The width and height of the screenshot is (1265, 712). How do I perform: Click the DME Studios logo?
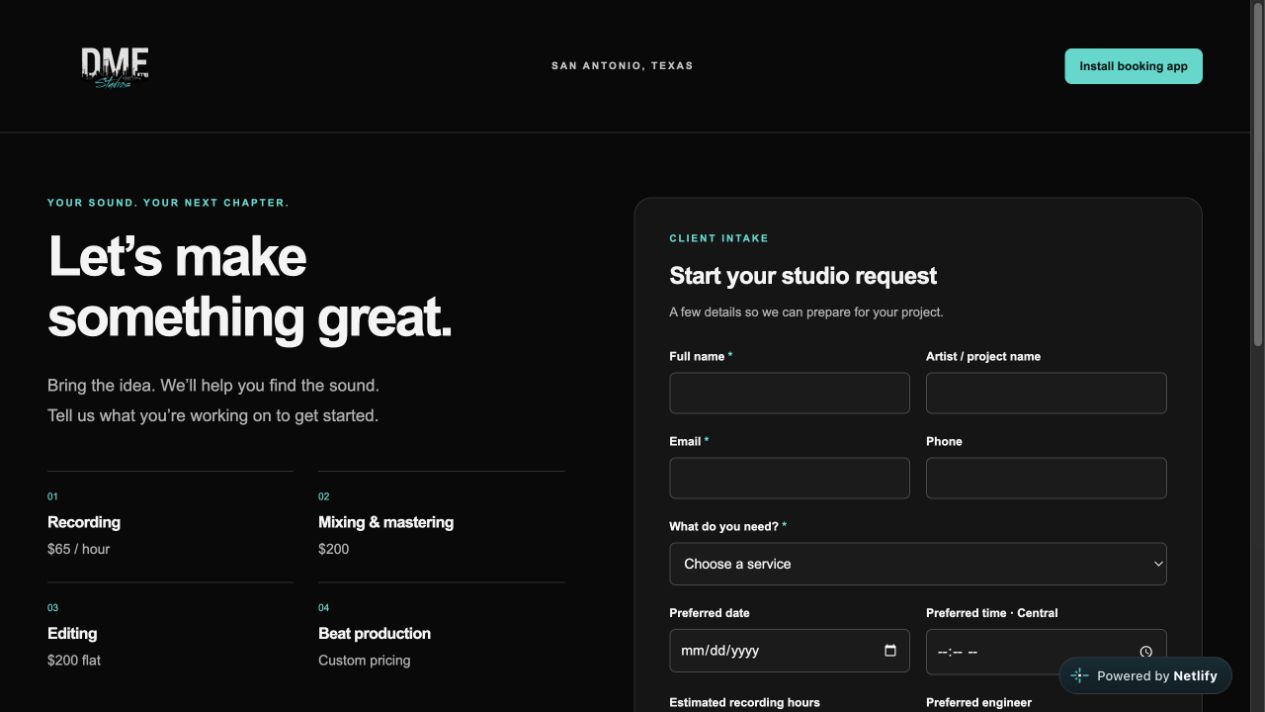(x=115, y=67)
